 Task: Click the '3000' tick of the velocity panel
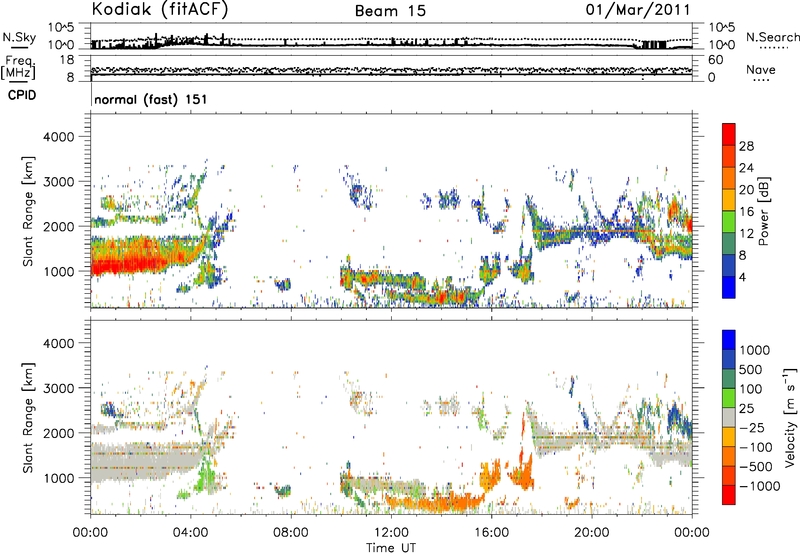point(59,388)
